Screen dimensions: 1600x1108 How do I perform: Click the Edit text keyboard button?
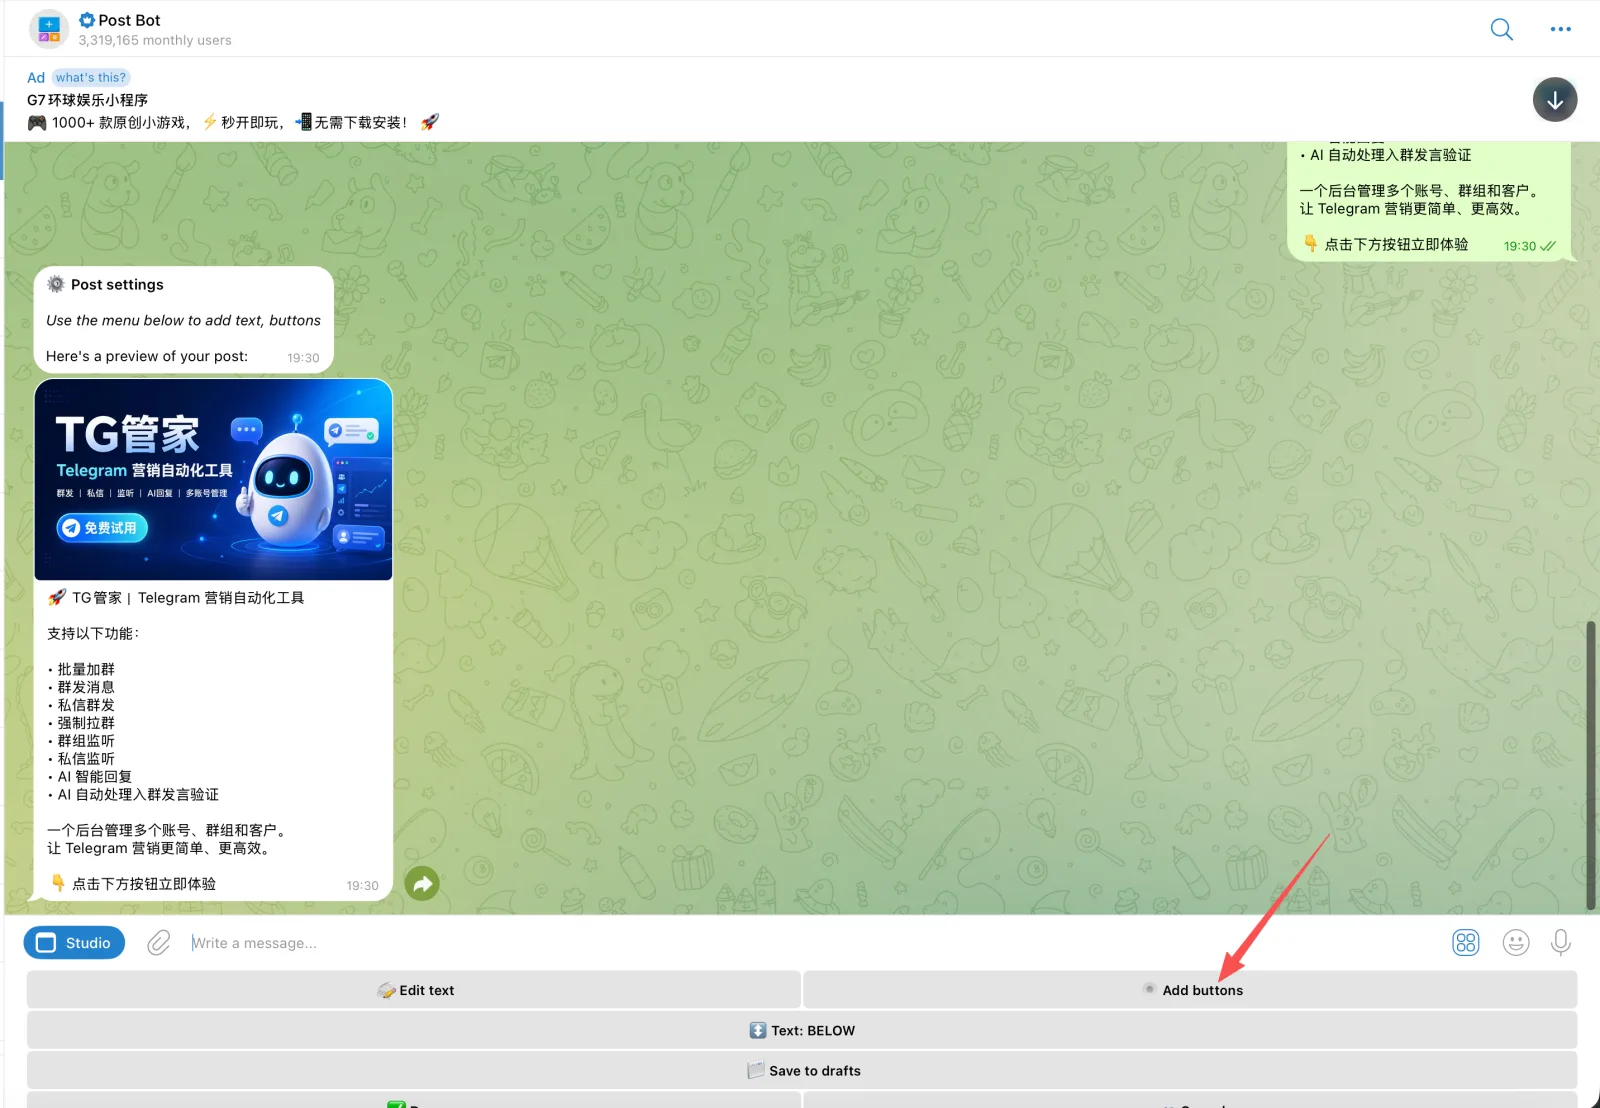[x=414, y=990]
